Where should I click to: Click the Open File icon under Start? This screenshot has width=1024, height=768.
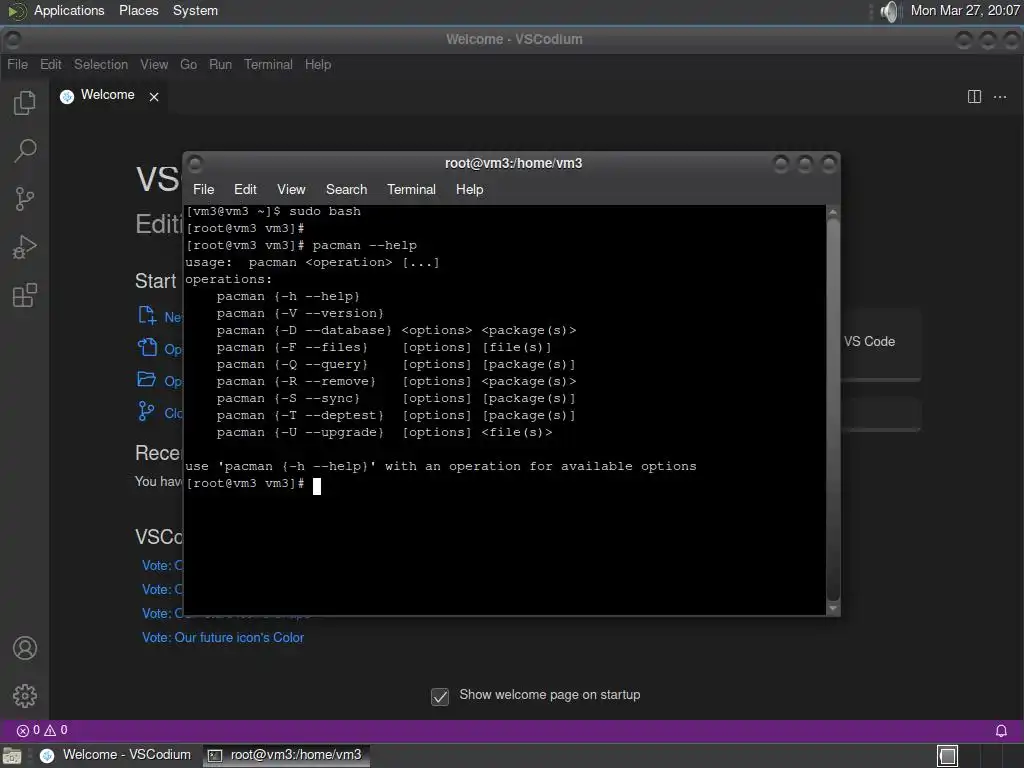tap(147, 347)
